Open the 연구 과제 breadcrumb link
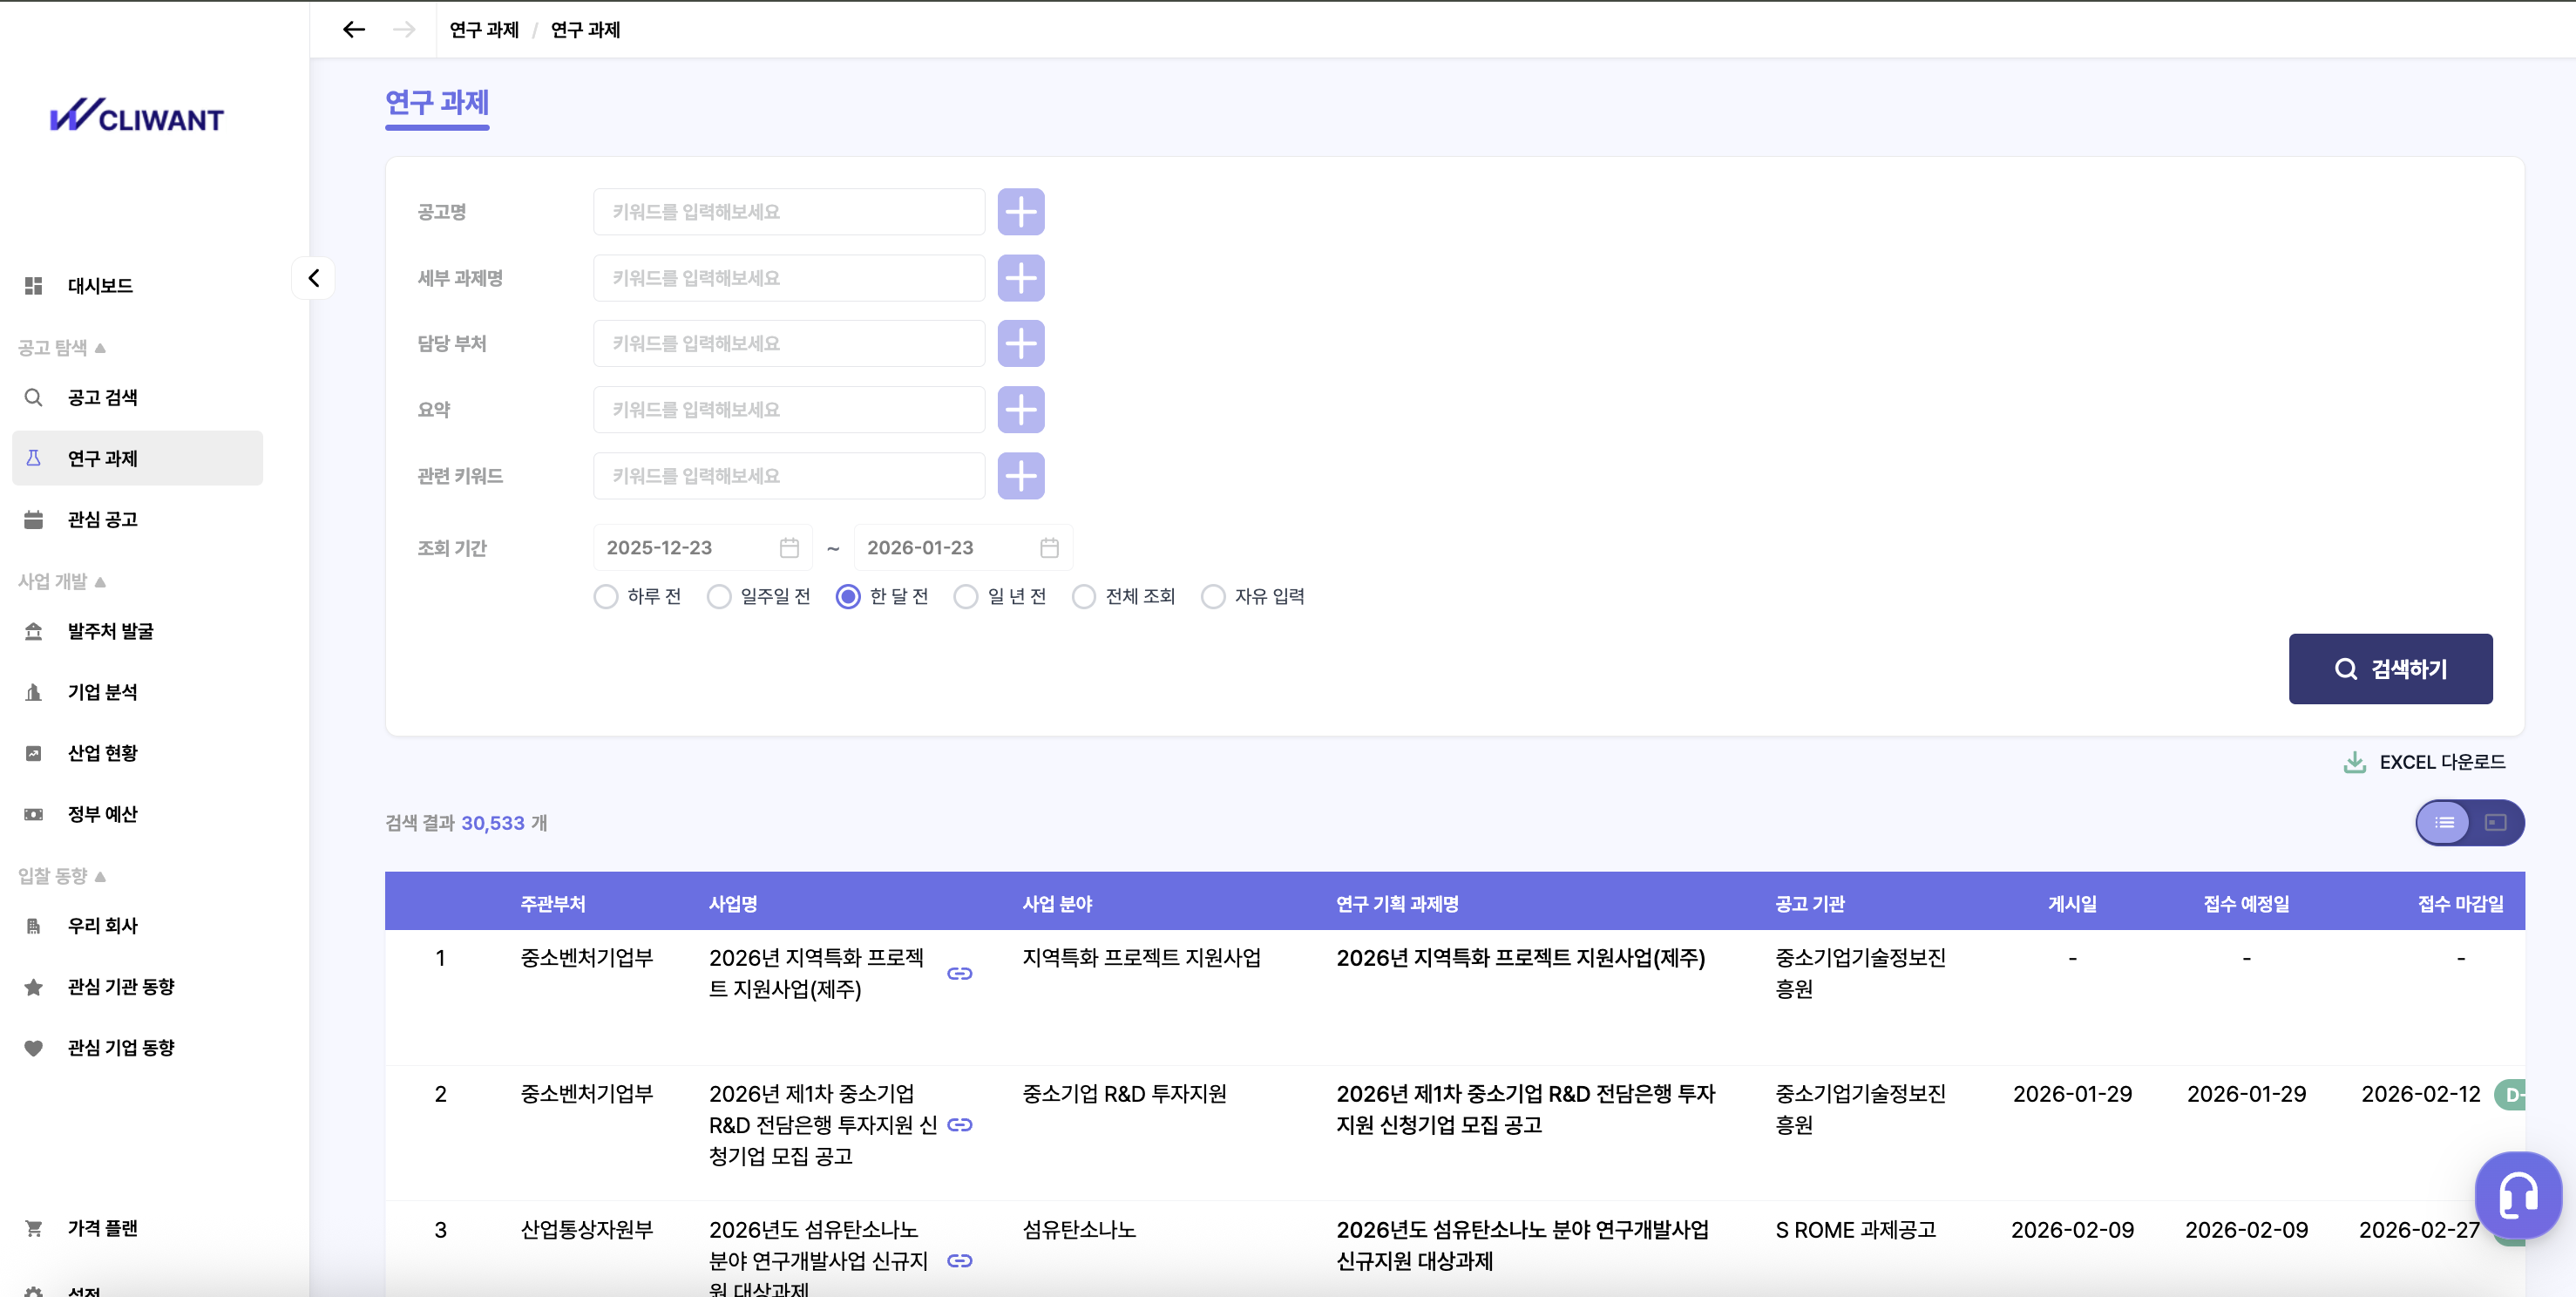The image size is (2576, 1297). [x=483, y=30]
